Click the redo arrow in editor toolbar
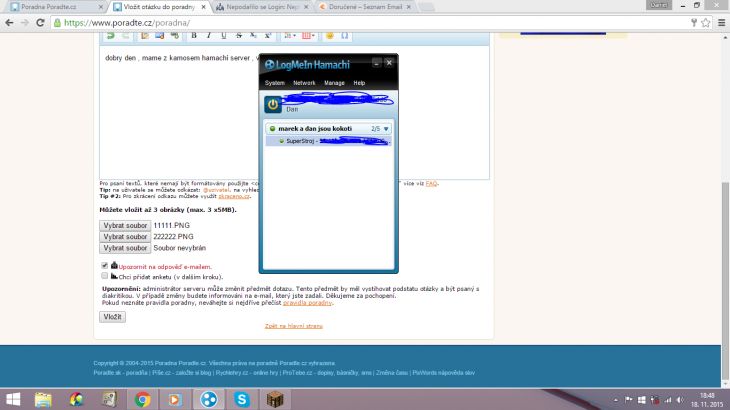Screen dimensions: 730x410 tap(125, 36)
